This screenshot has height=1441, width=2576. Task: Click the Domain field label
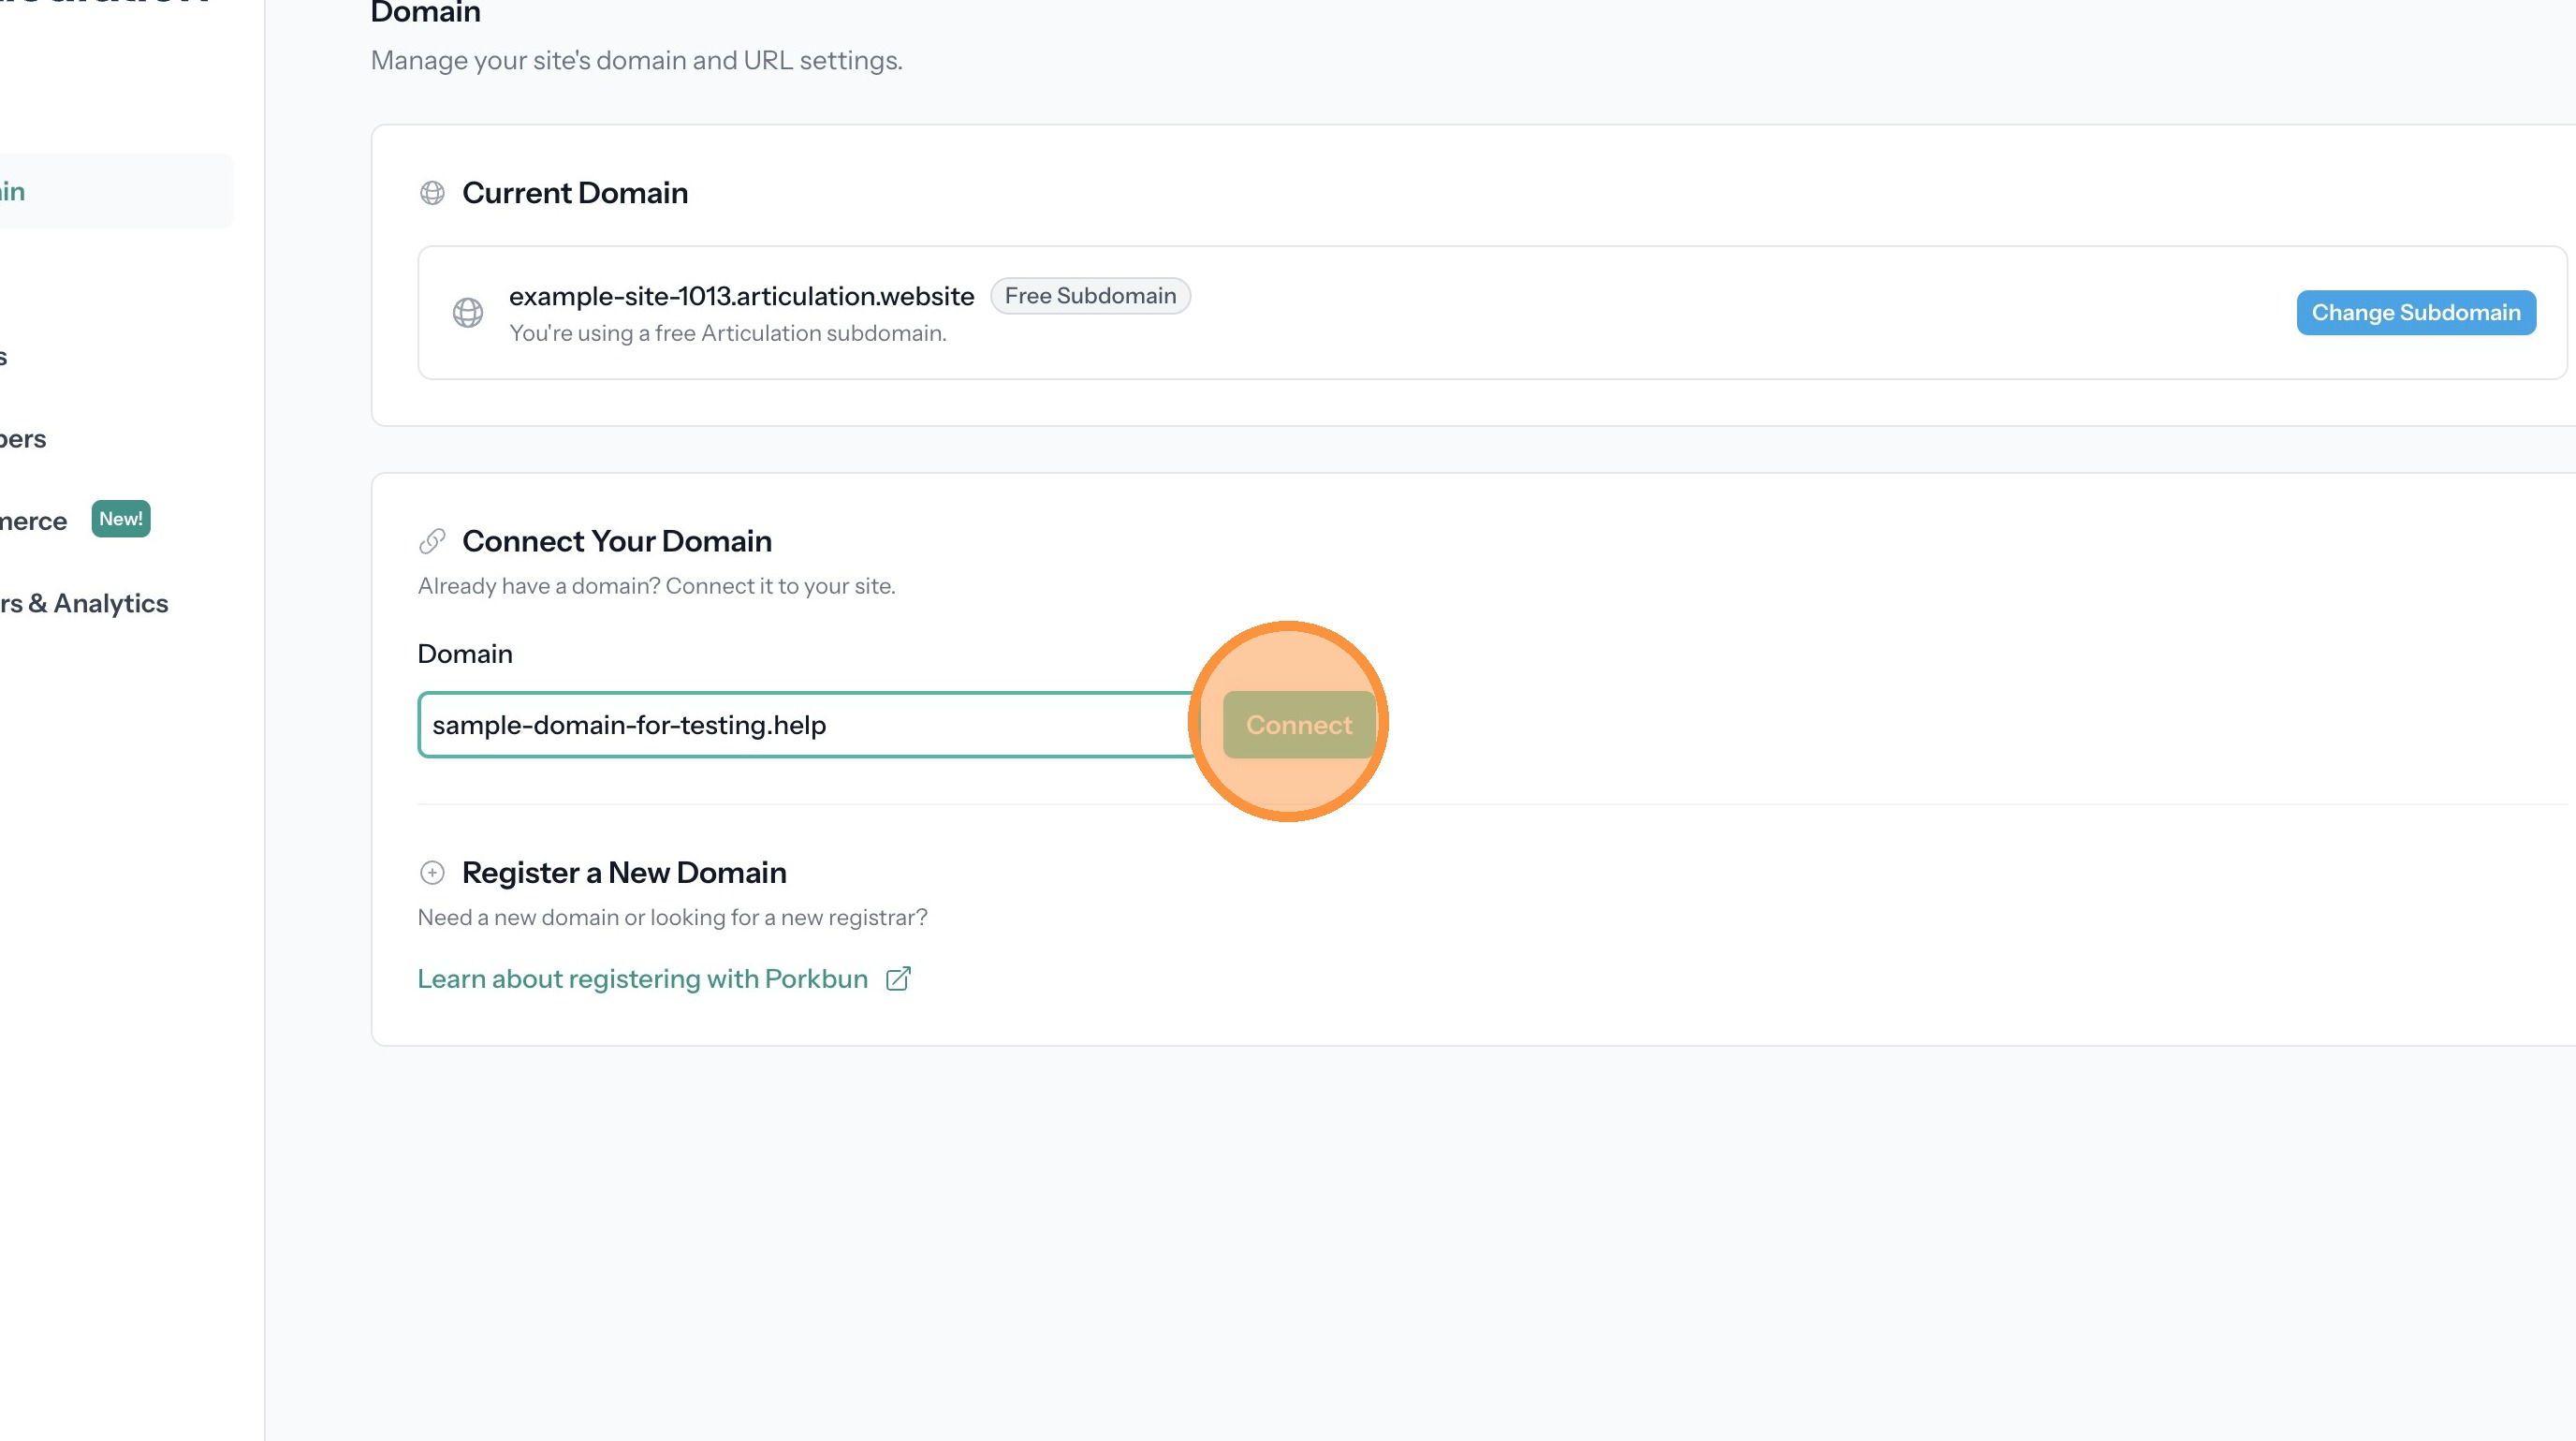465,654
